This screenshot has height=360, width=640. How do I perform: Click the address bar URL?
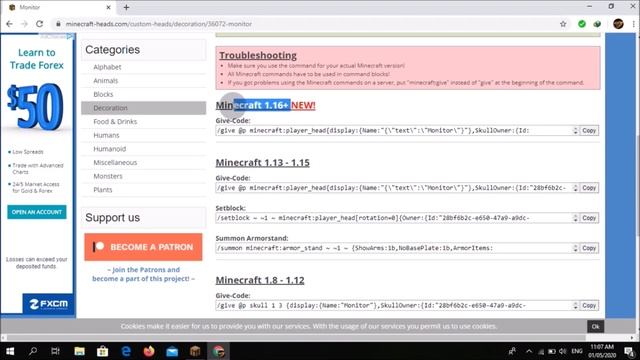click(x=159, y=24)
